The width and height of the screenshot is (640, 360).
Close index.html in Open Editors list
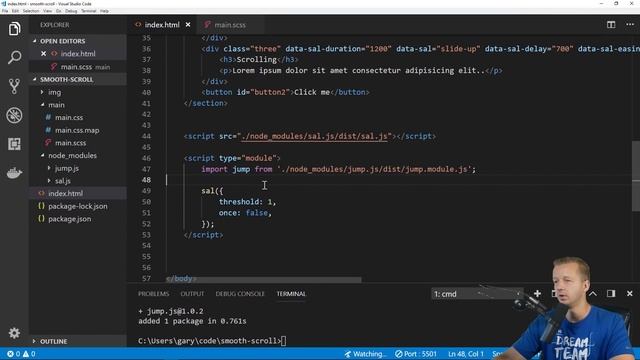[x=43, y=53]
